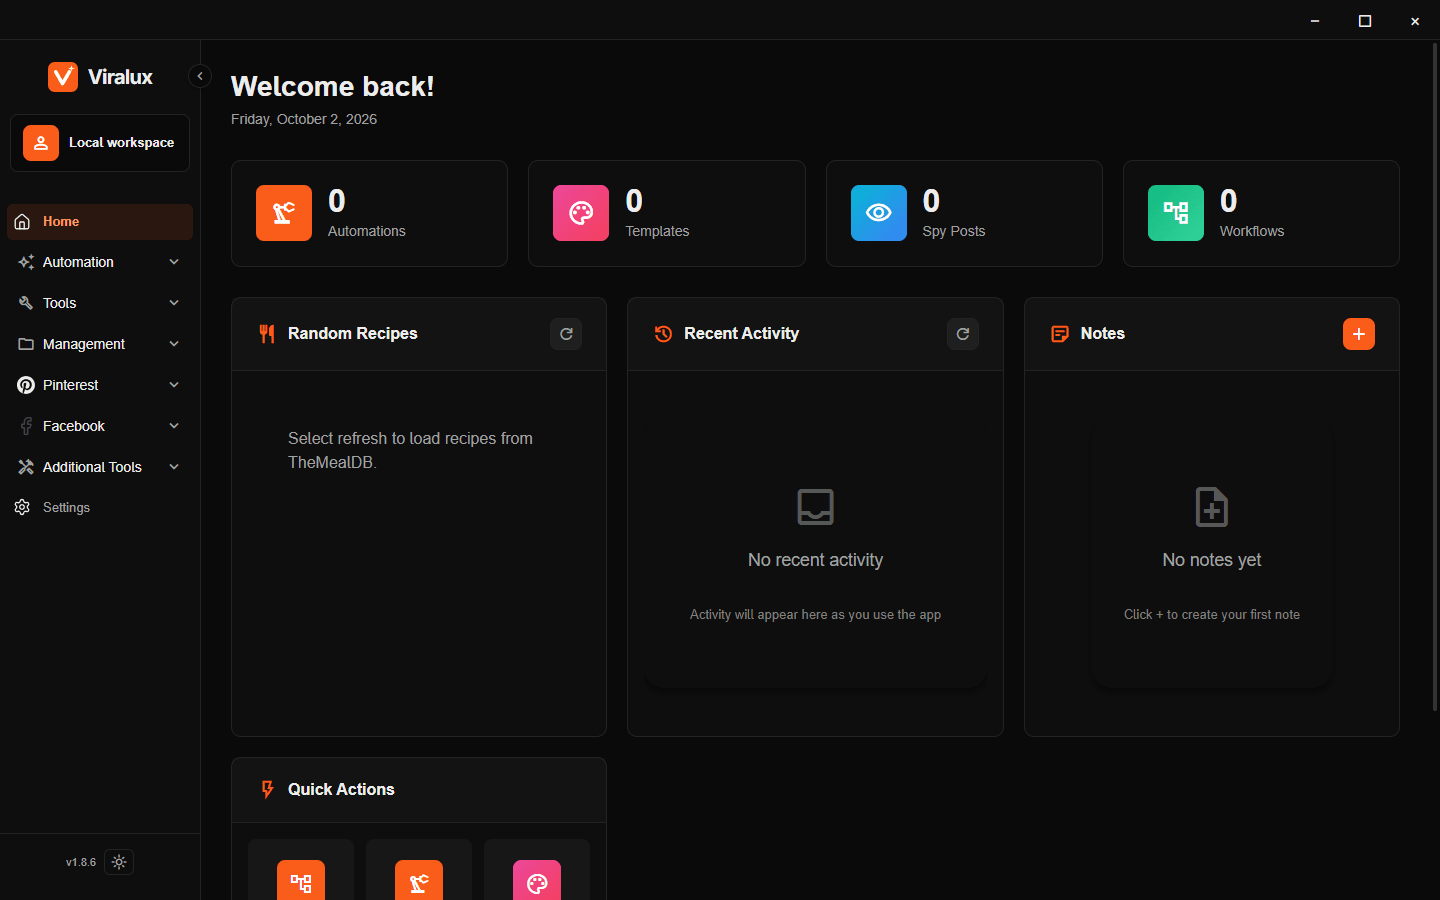
Task: Expand the Tools menu chevron
Action: pyautogui.click(x=174, y=303)
